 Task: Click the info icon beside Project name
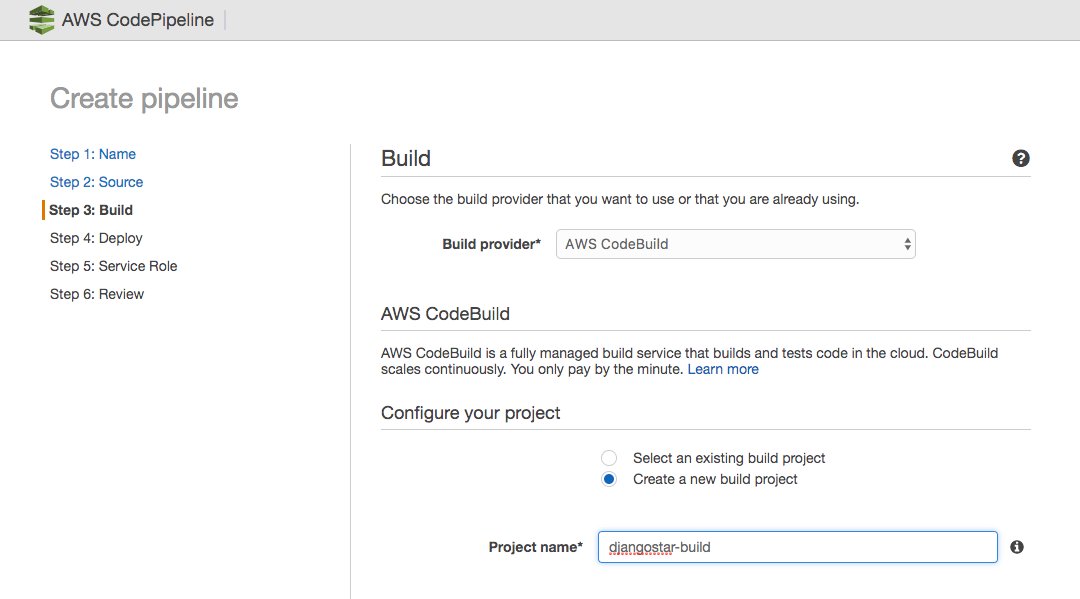pos(1017,547)
